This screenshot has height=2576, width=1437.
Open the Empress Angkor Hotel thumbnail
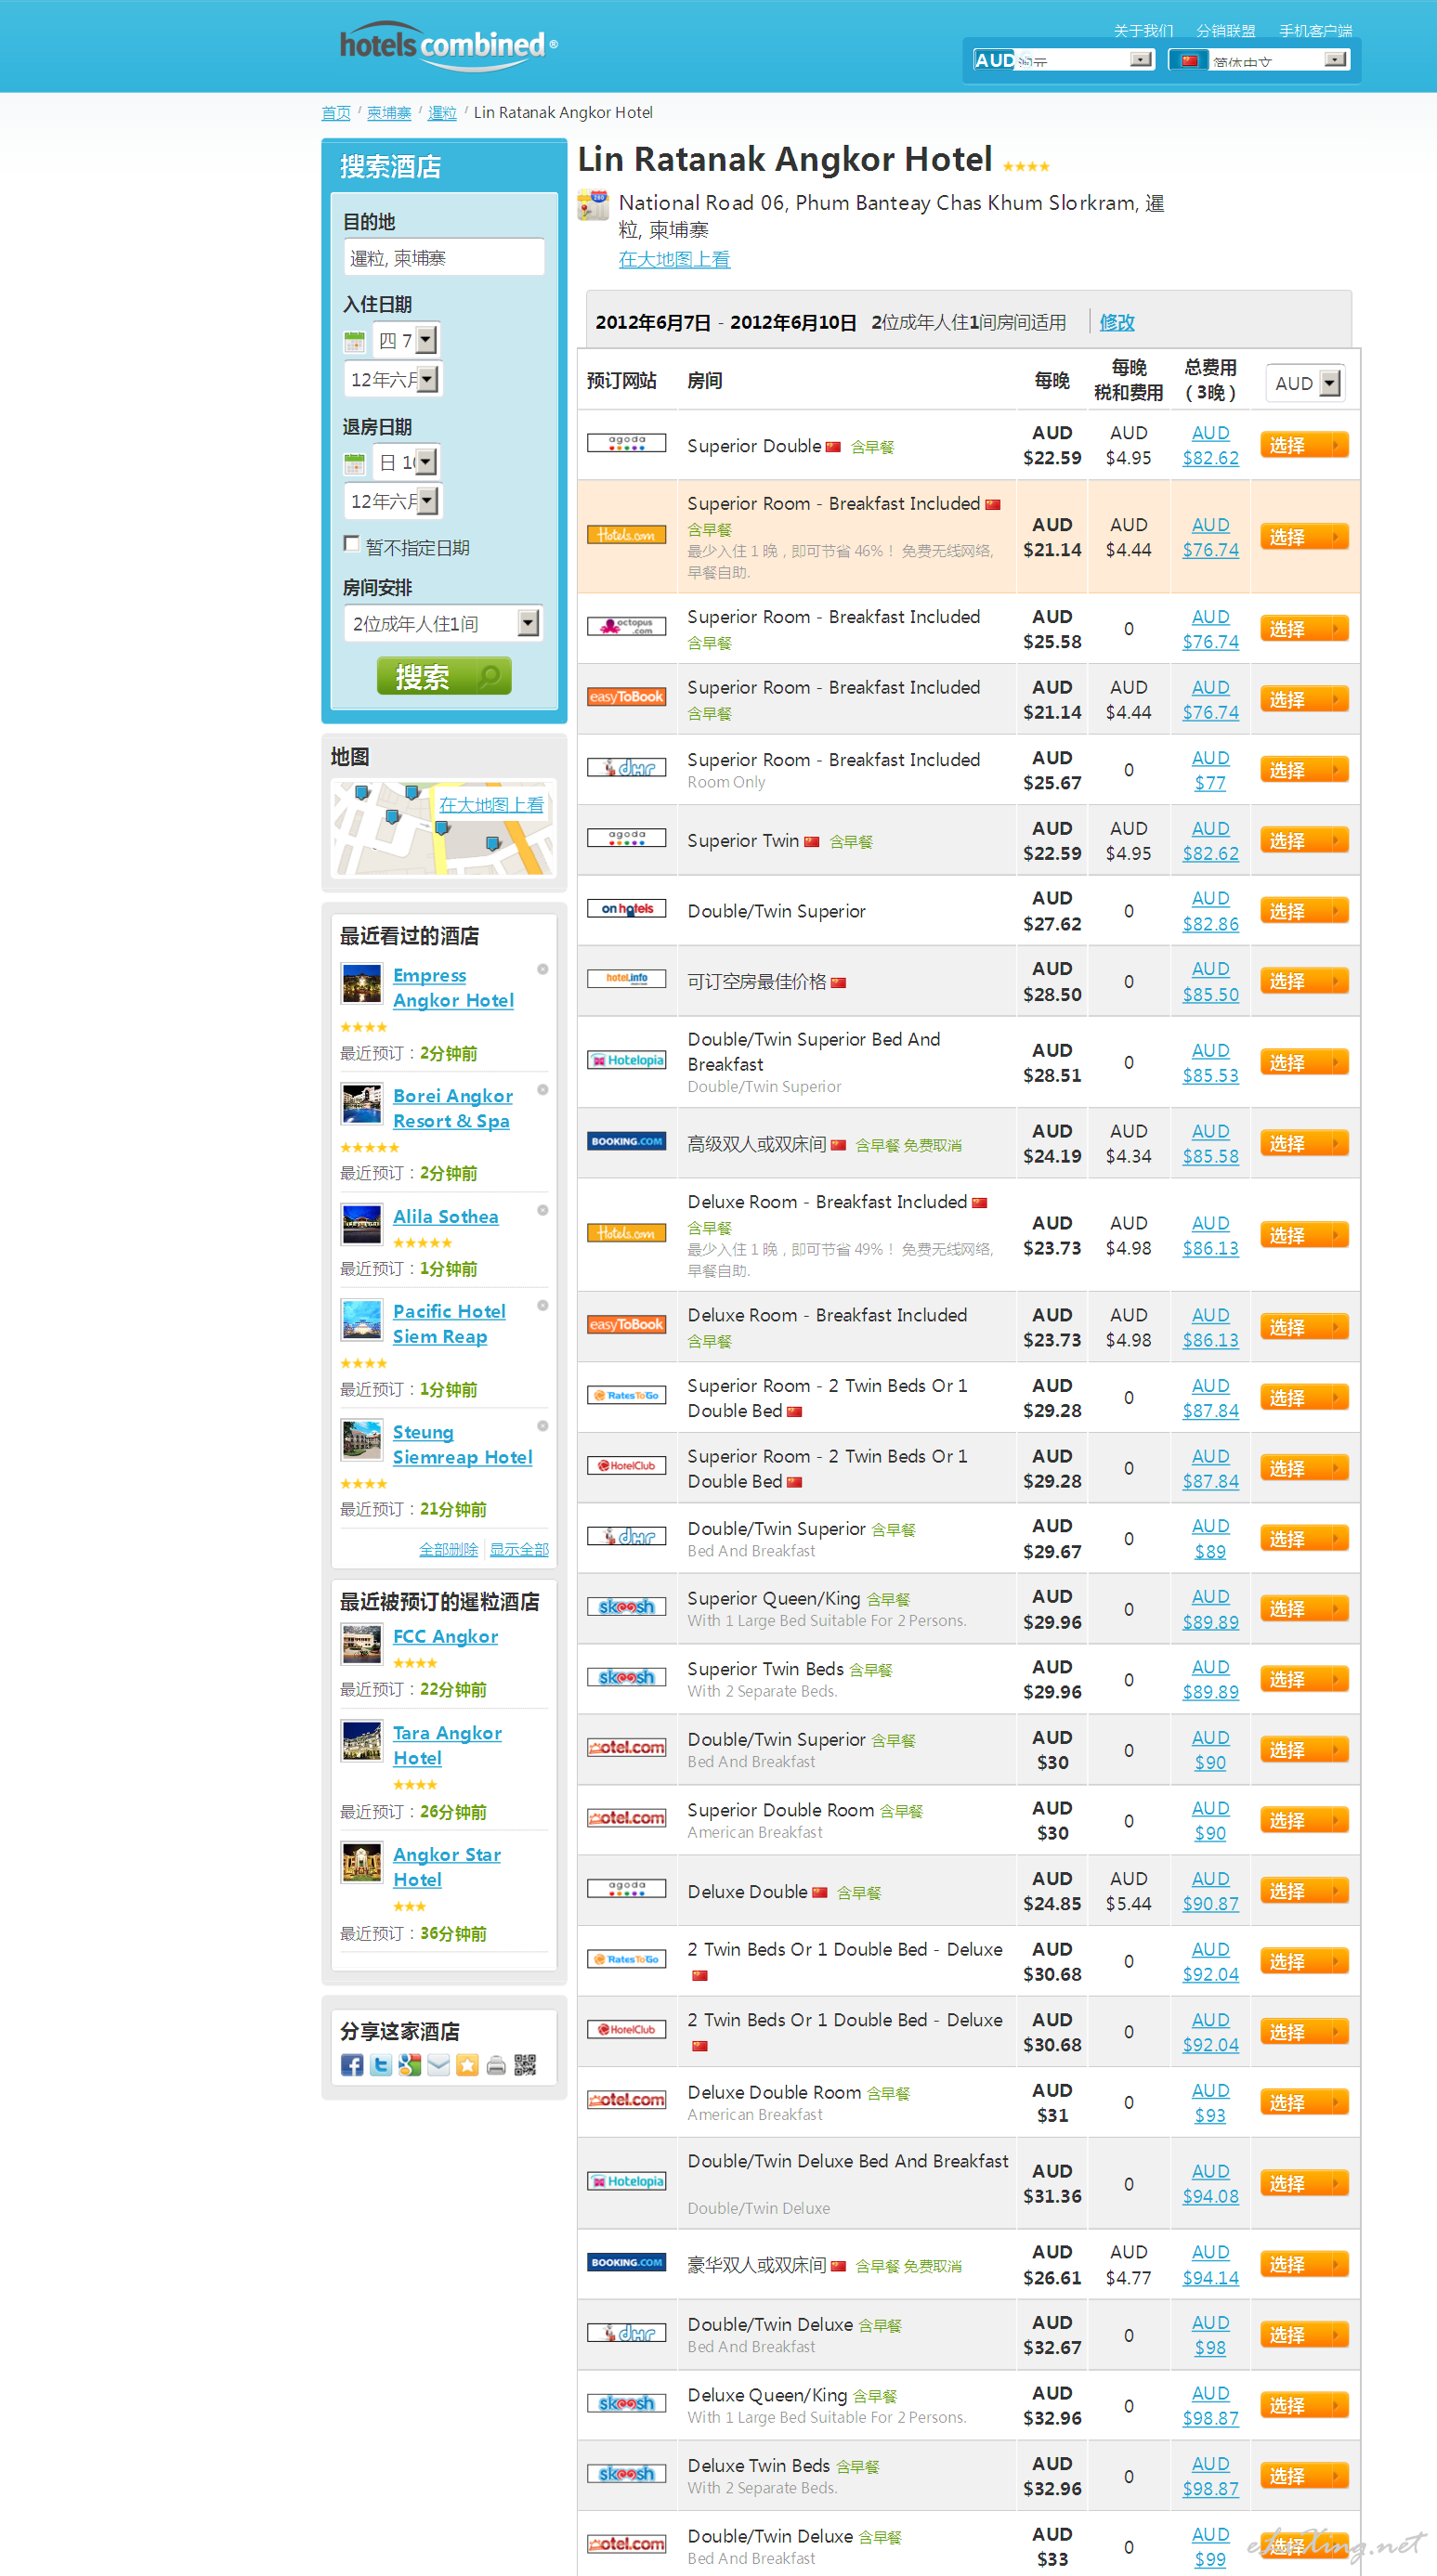click(361, 983)
